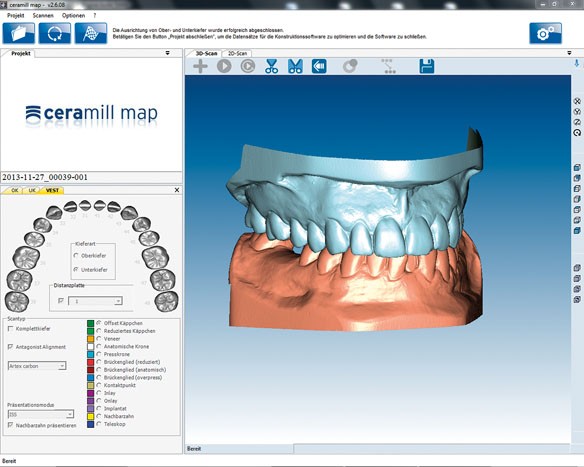The image size is (584, 467).
Task: Select the X-axis rotation icon
Action: [x=577, y=101]
